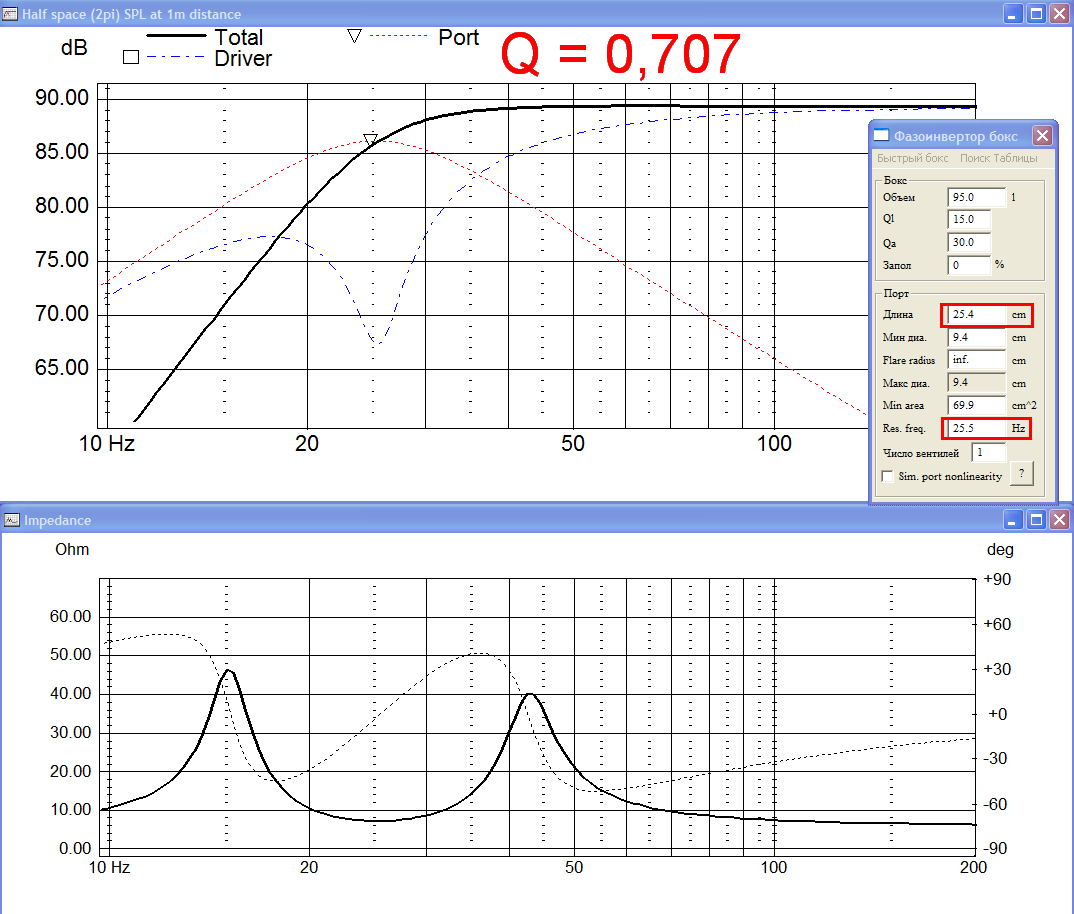Maximize the Impedance window
This screenshot has height=914, width=1074.
1037,520
